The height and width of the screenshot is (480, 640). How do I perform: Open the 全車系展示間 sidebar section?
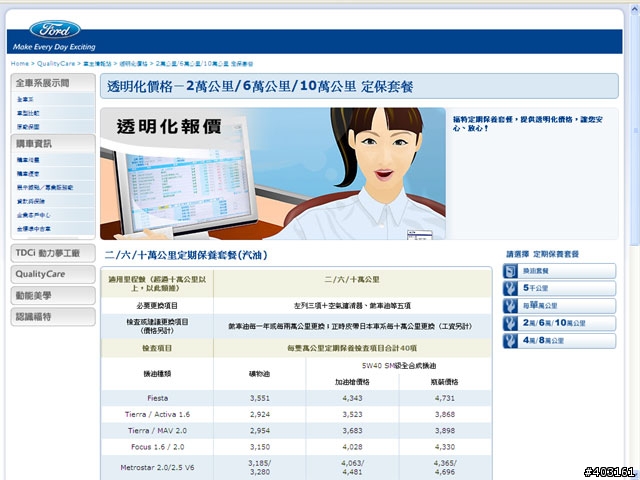click(x=53, y=83)
